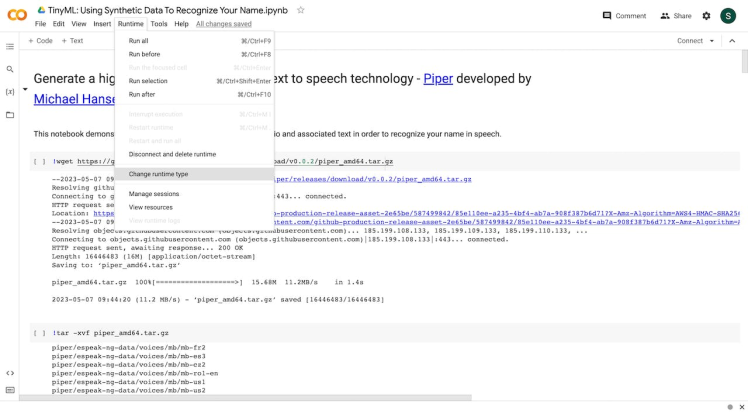Click the bottom status dot indicator

[730, 407]
